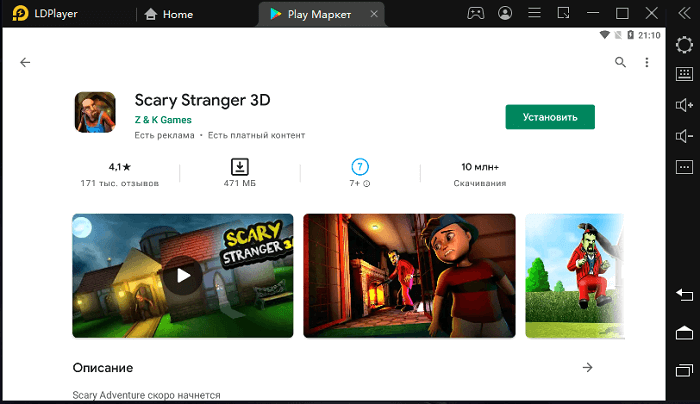
Task: Click the download size icon above 471 МБ
Action: (240, 167)
